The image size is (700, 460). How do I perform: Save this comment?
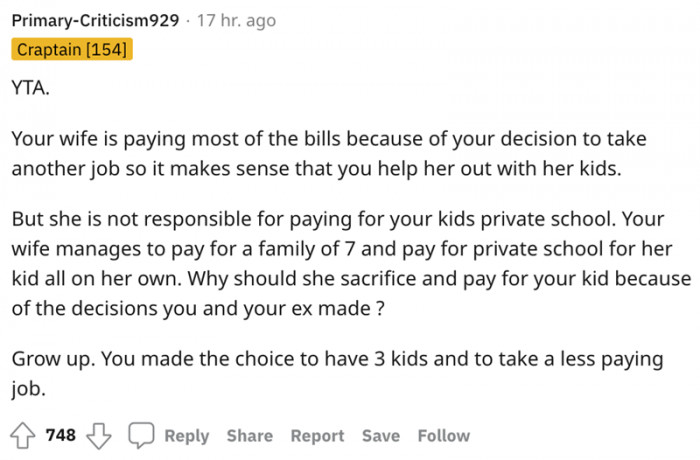(380, 435)
